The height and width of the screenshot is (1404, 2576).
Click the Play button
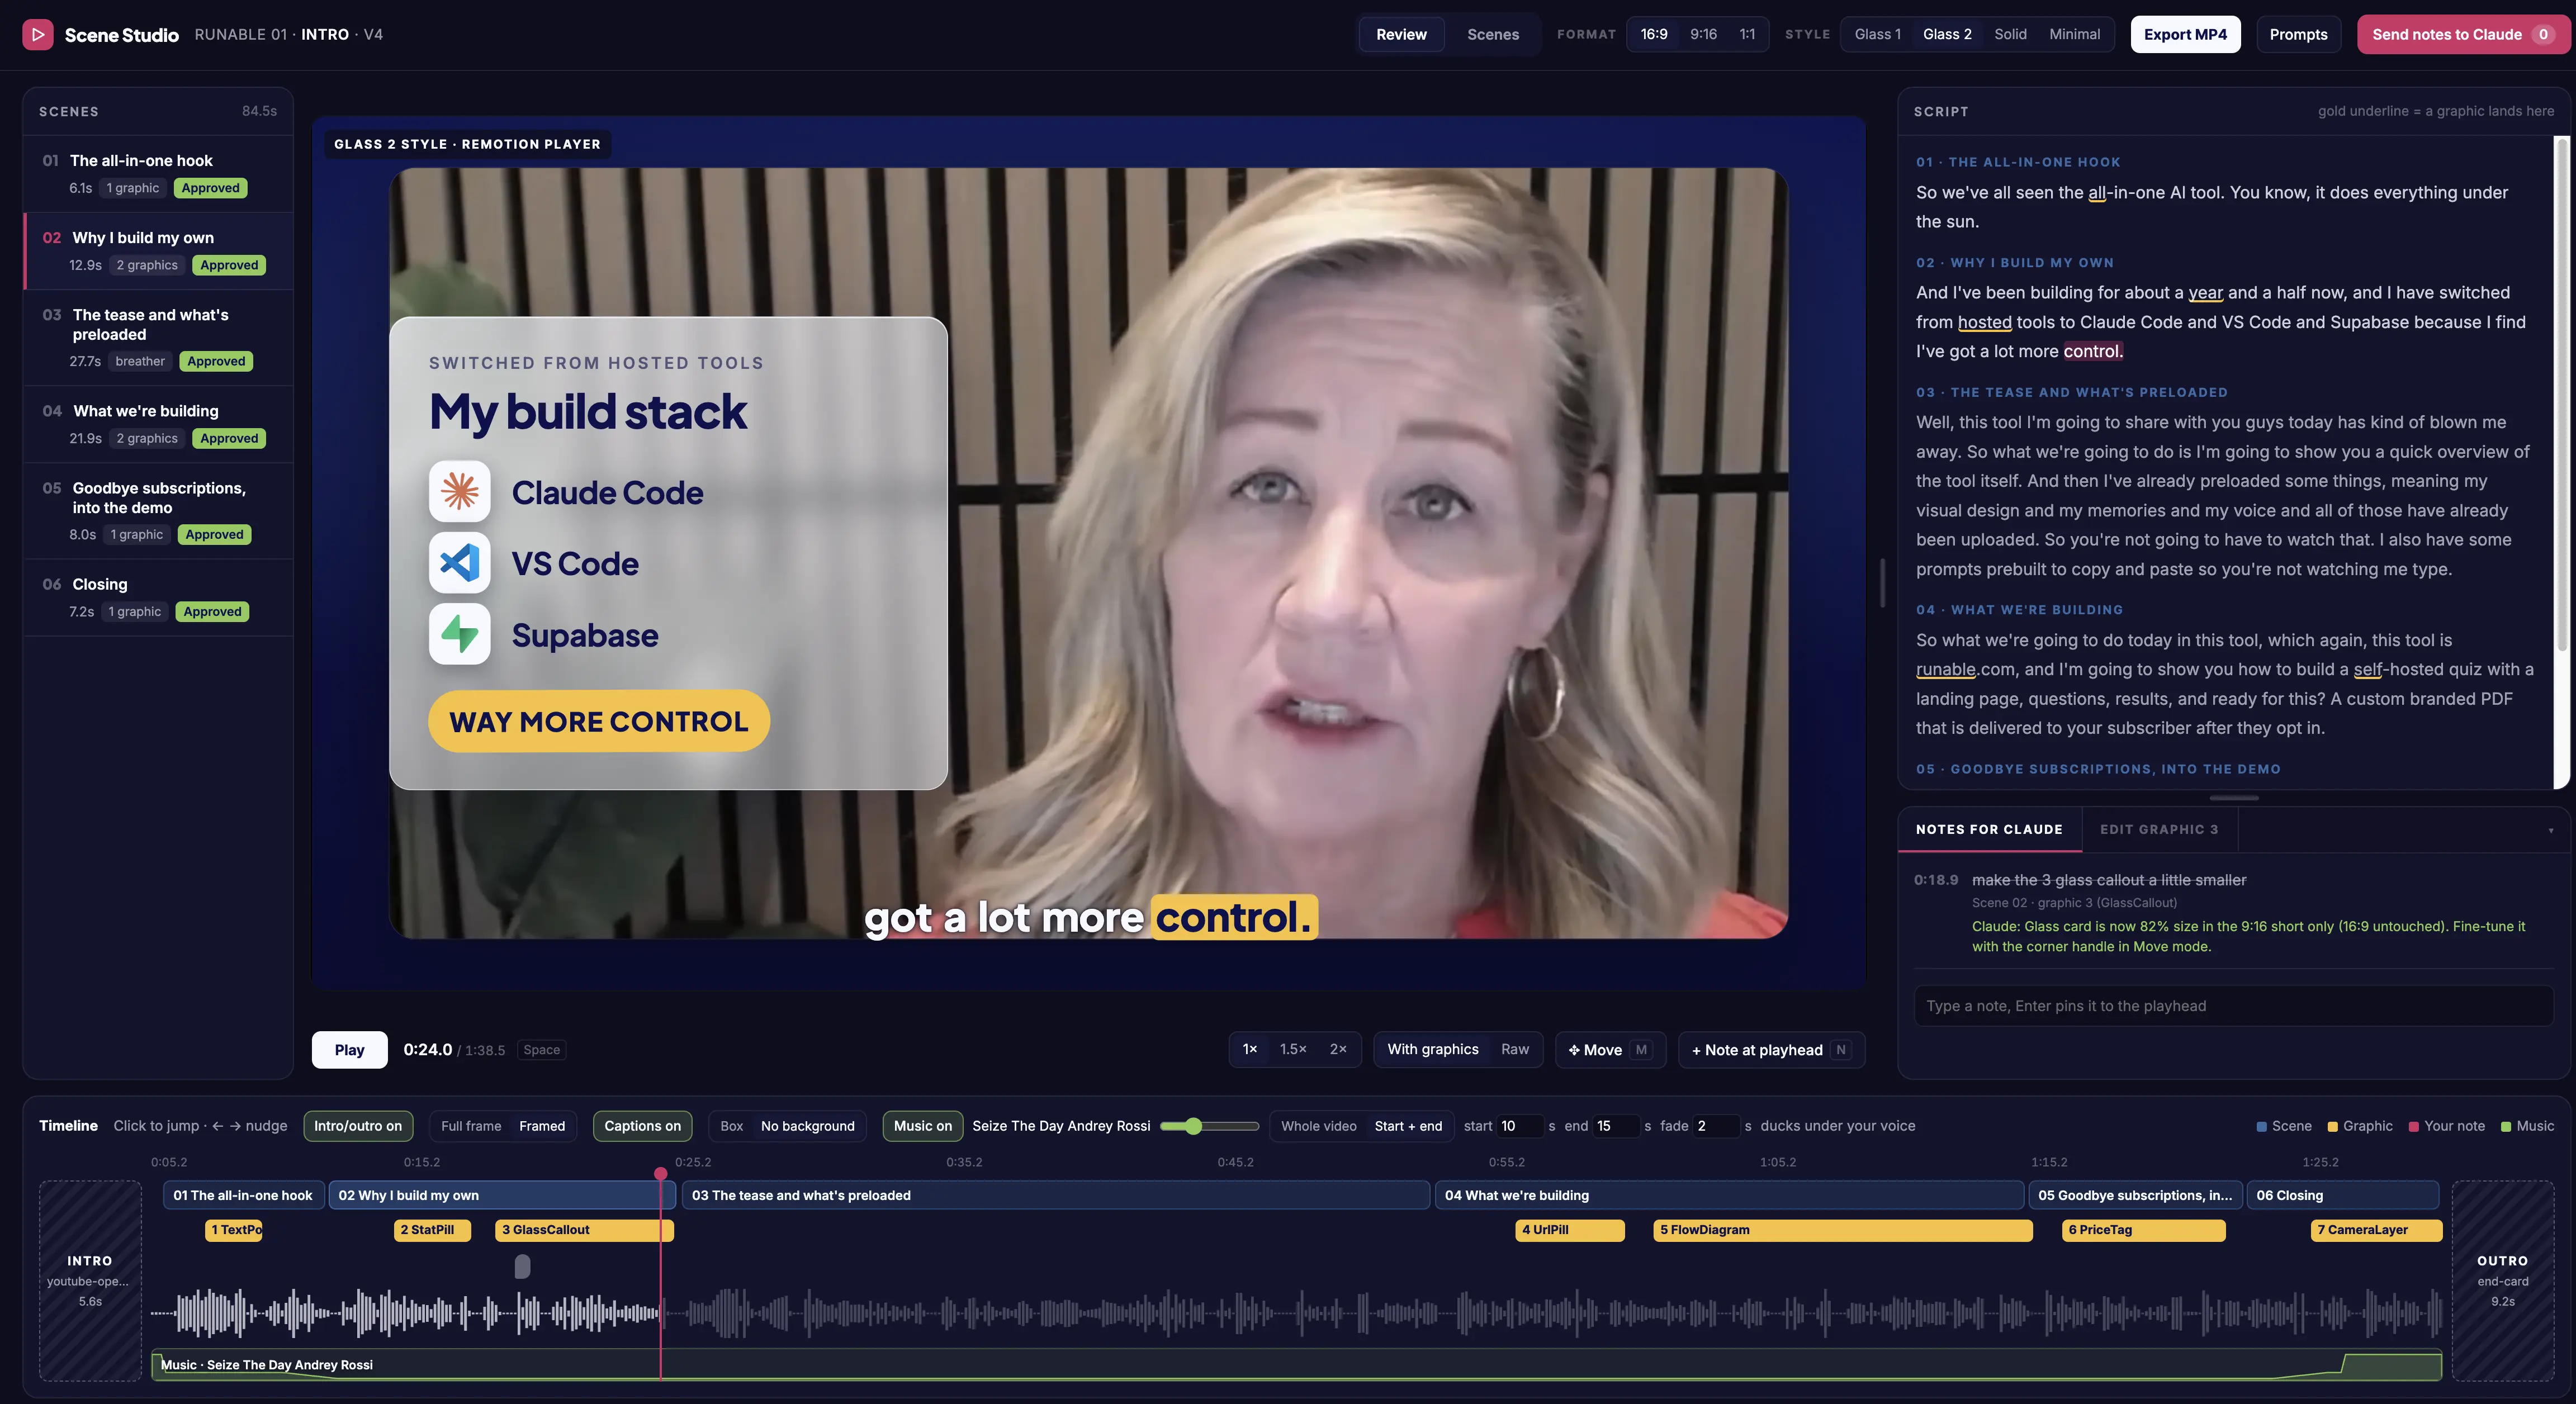[x=349, y=1049]
